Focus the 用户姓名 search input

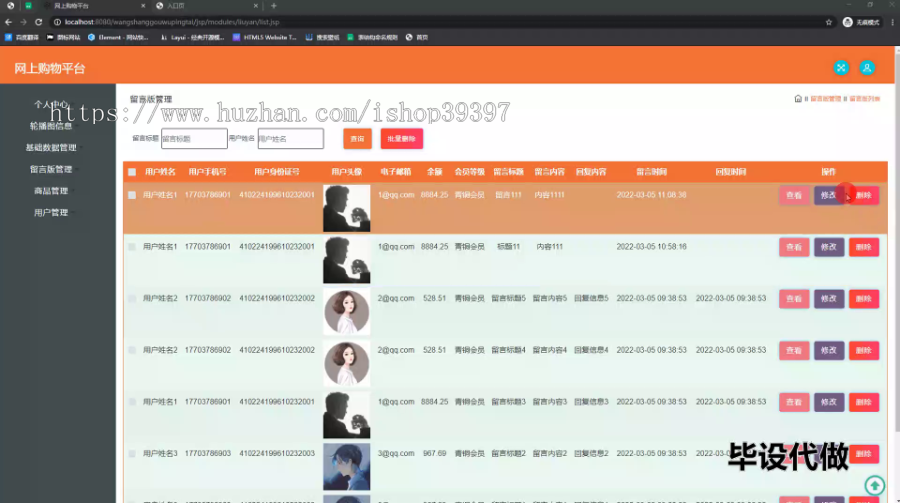pyautogui.click(x=290, y=138)
